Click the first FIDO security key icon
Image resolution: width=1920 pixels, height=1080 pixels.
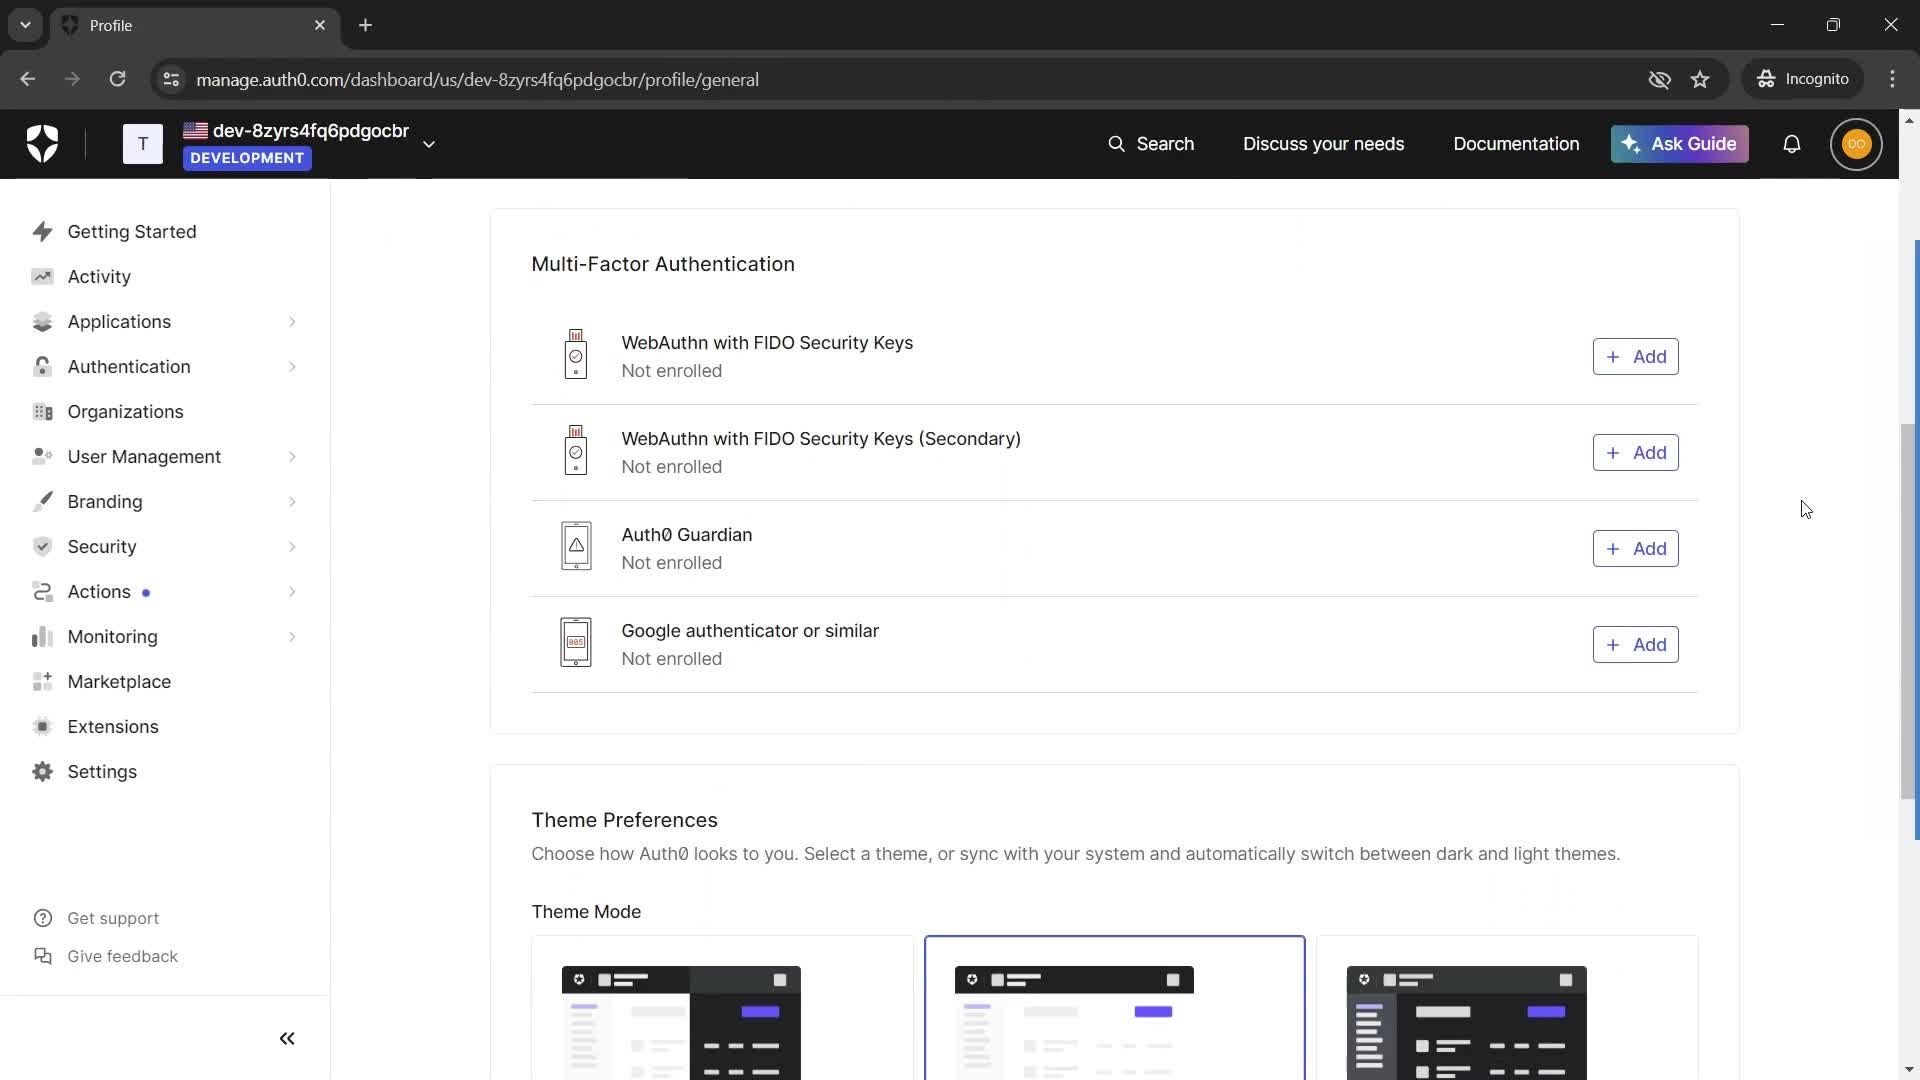click(576, 354)
